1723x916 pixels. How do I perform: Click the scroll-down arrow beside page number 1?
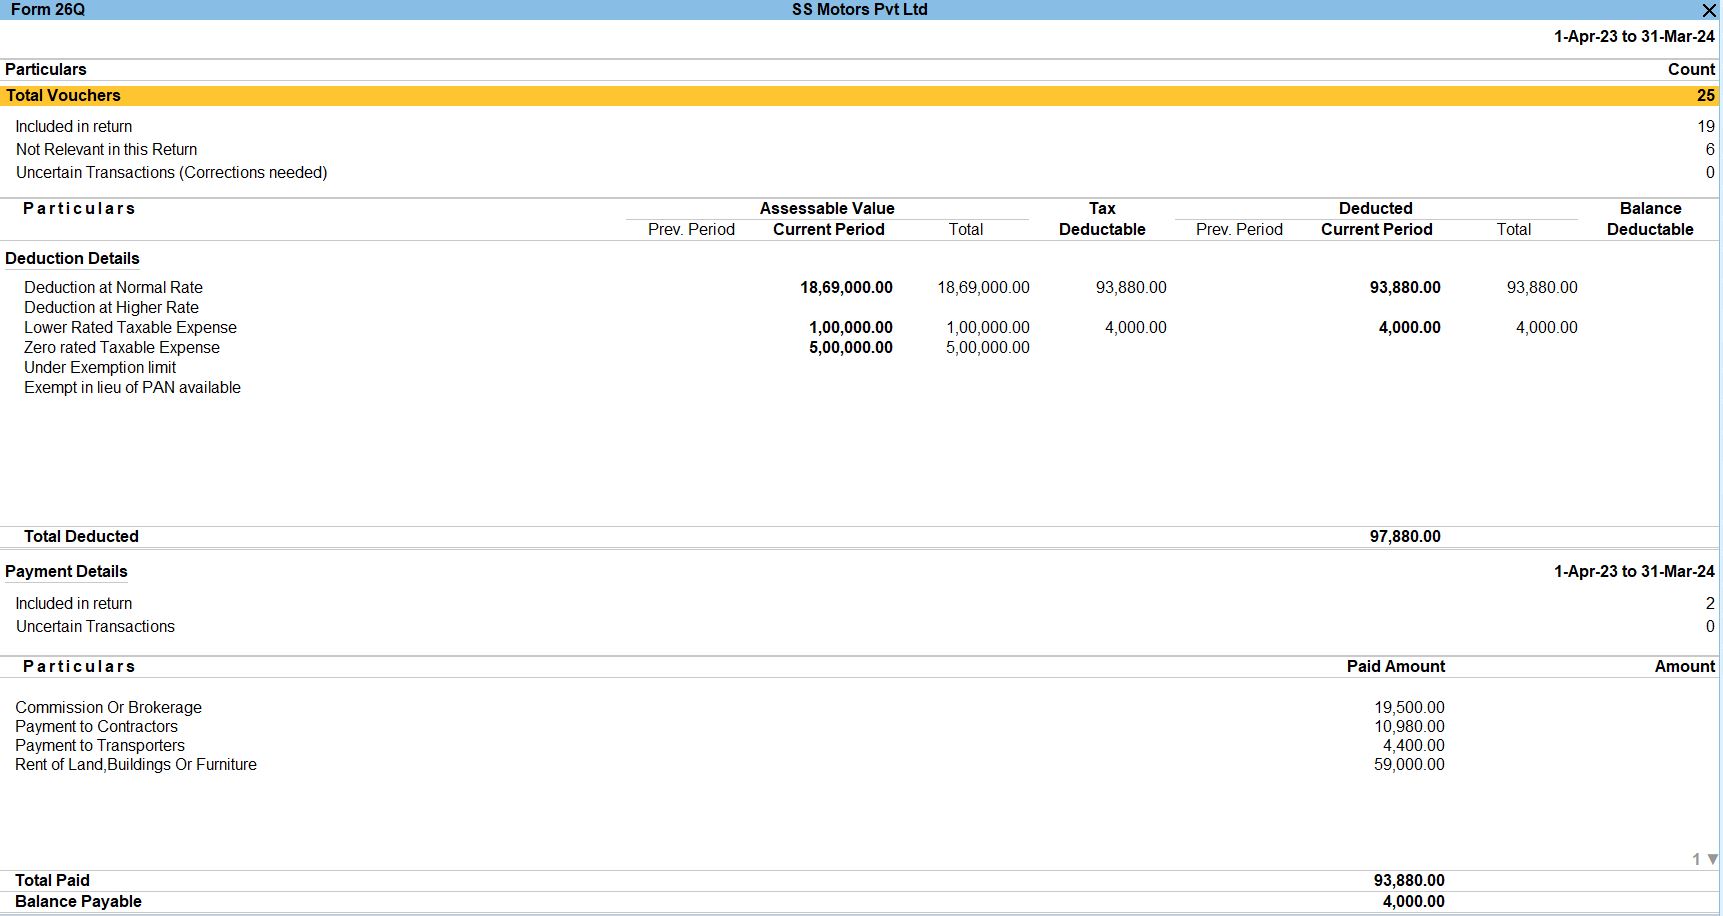pyautogui.click(x=1712, y=859)
